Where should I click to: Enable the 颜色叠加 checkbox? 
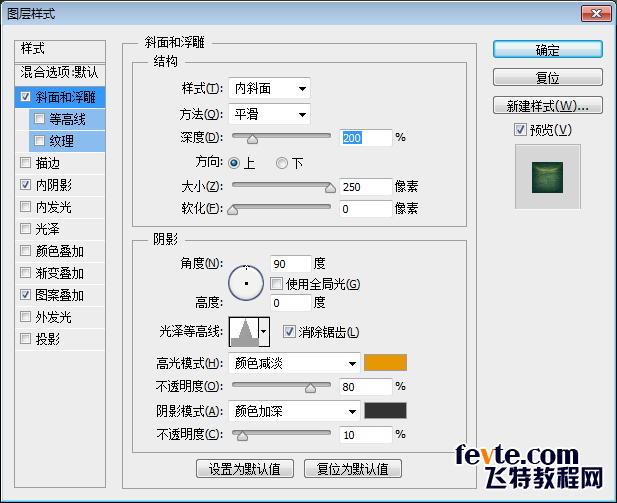[x=26, y=251]
